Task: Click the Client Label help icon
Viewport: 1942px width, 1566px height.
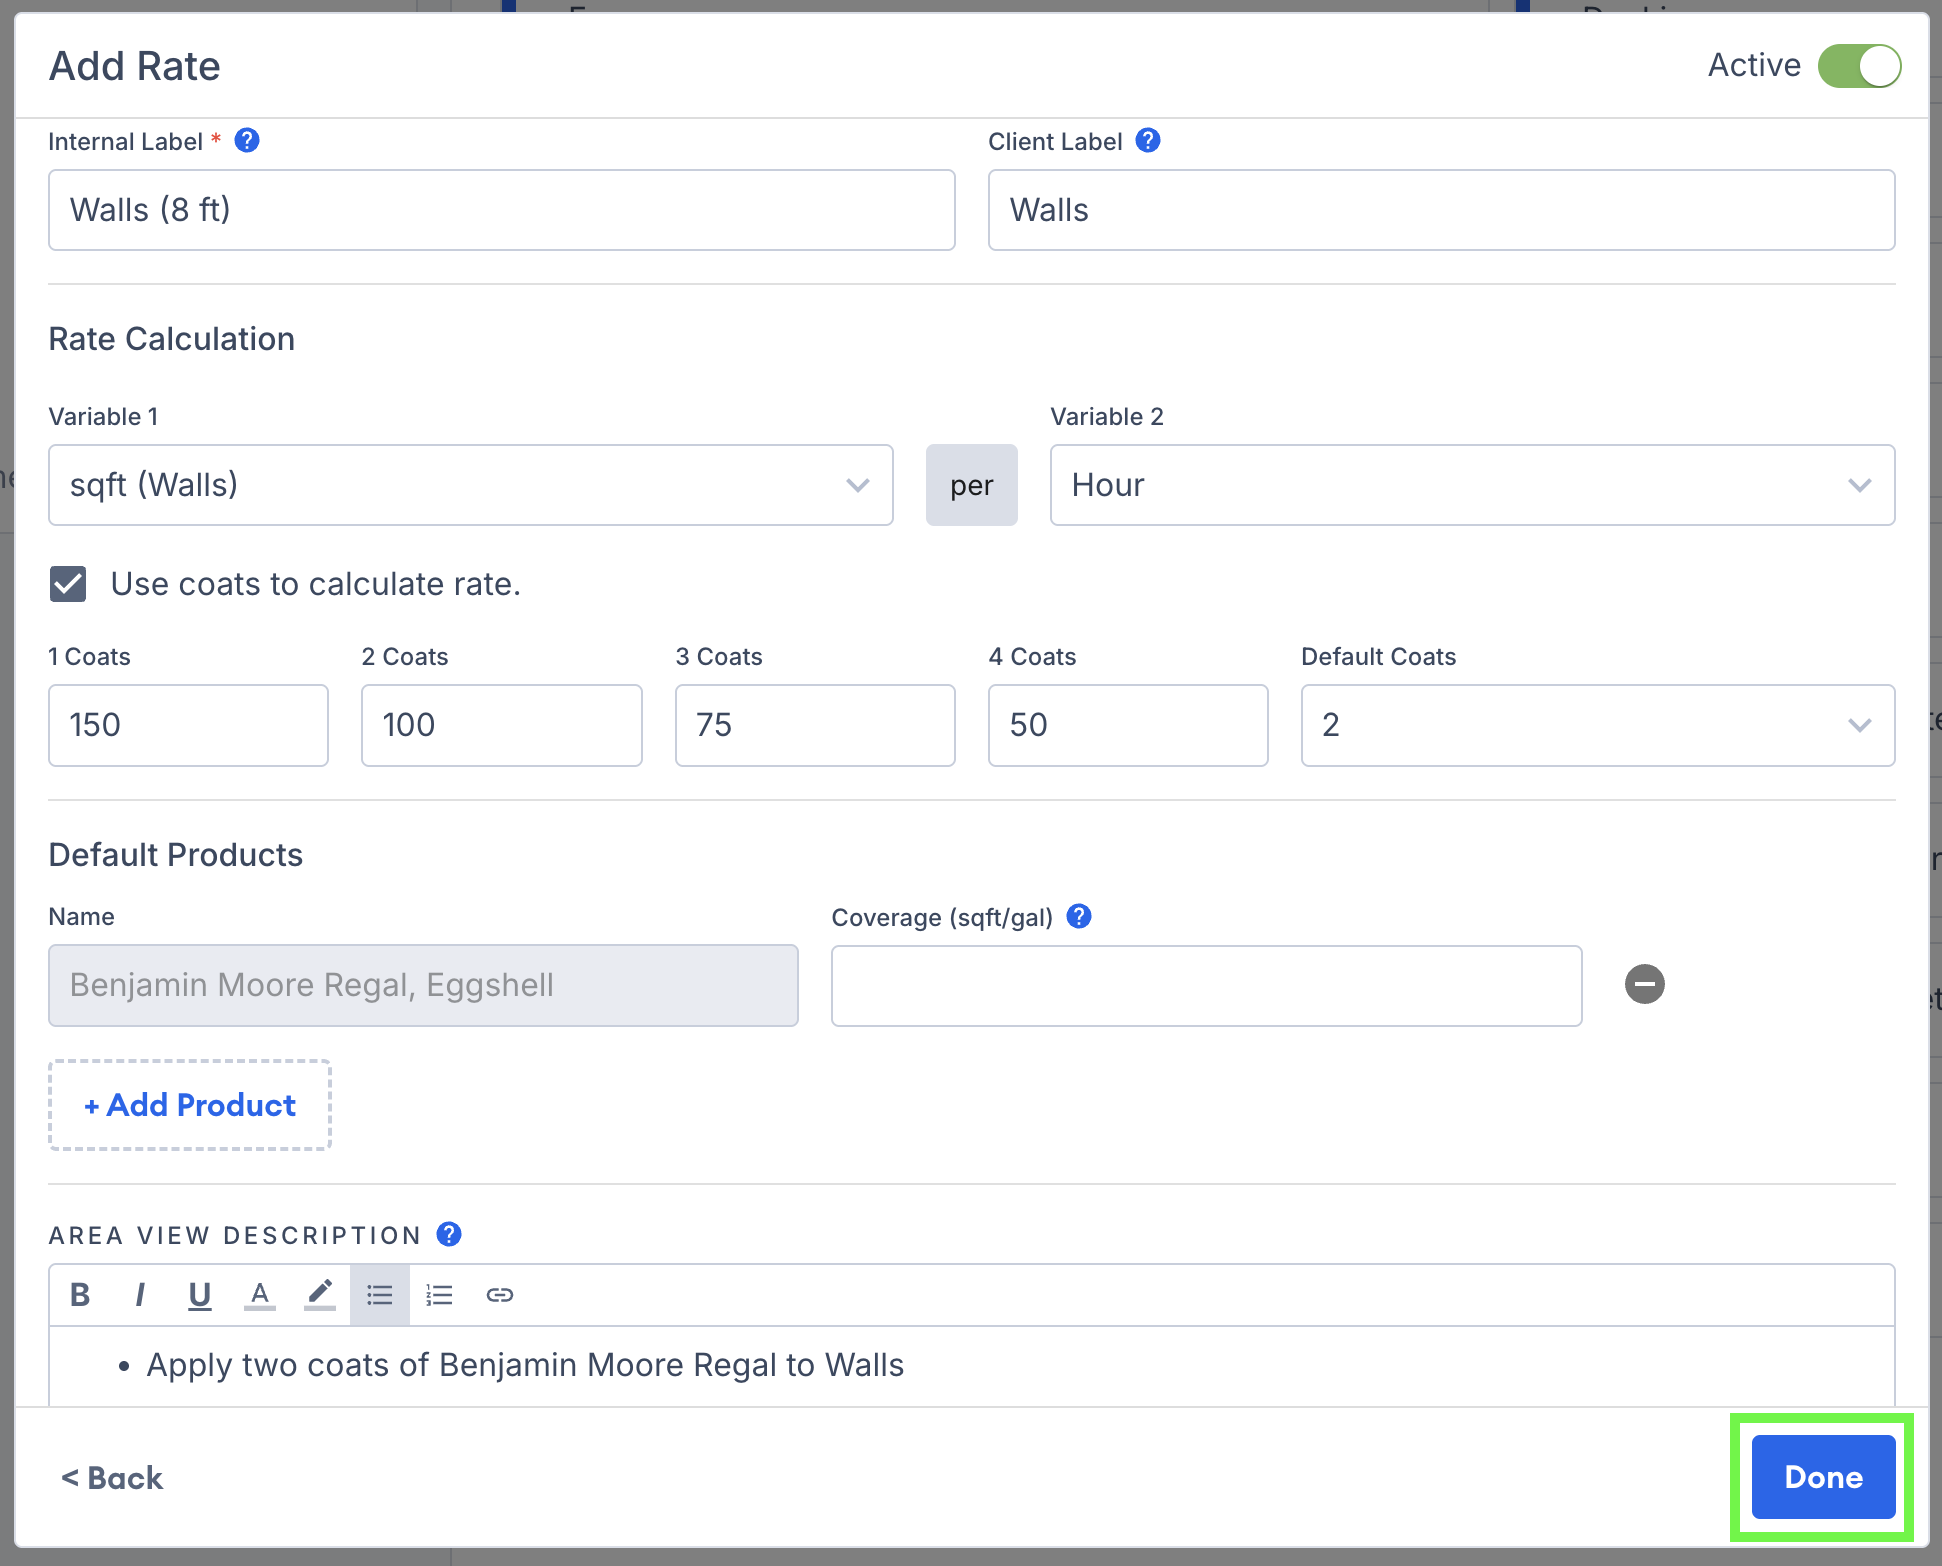Action: pos(1148,141)
